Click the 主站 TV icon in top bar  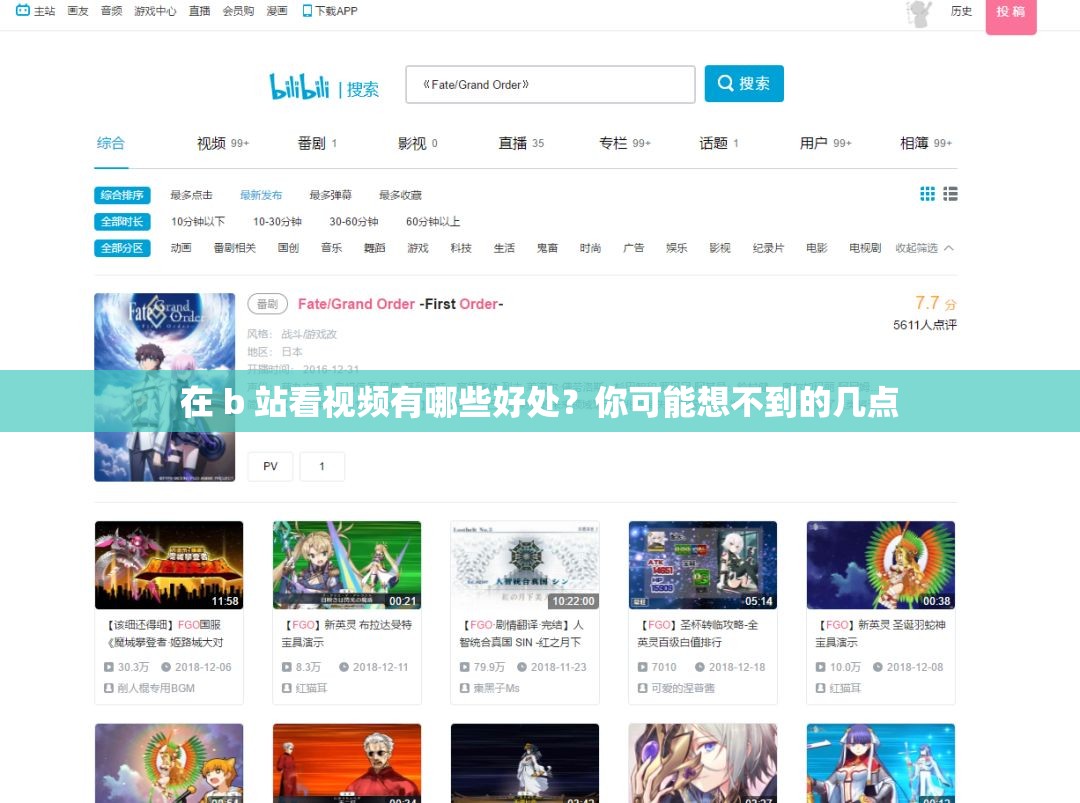23,10
